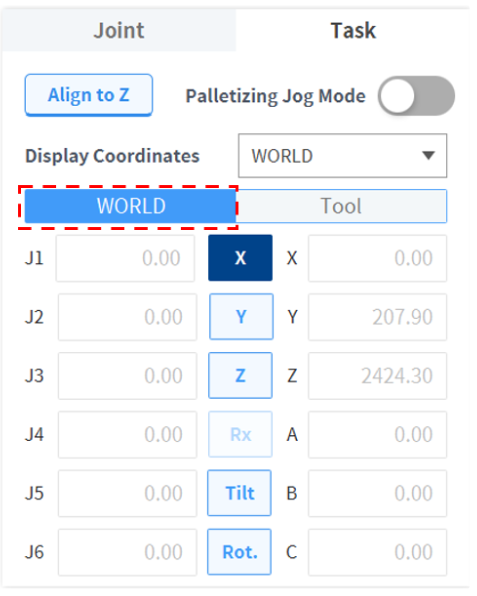Click the Z coordinate field showing 2424.30
The image size is (477, 596).
click(x=377, y=376)
